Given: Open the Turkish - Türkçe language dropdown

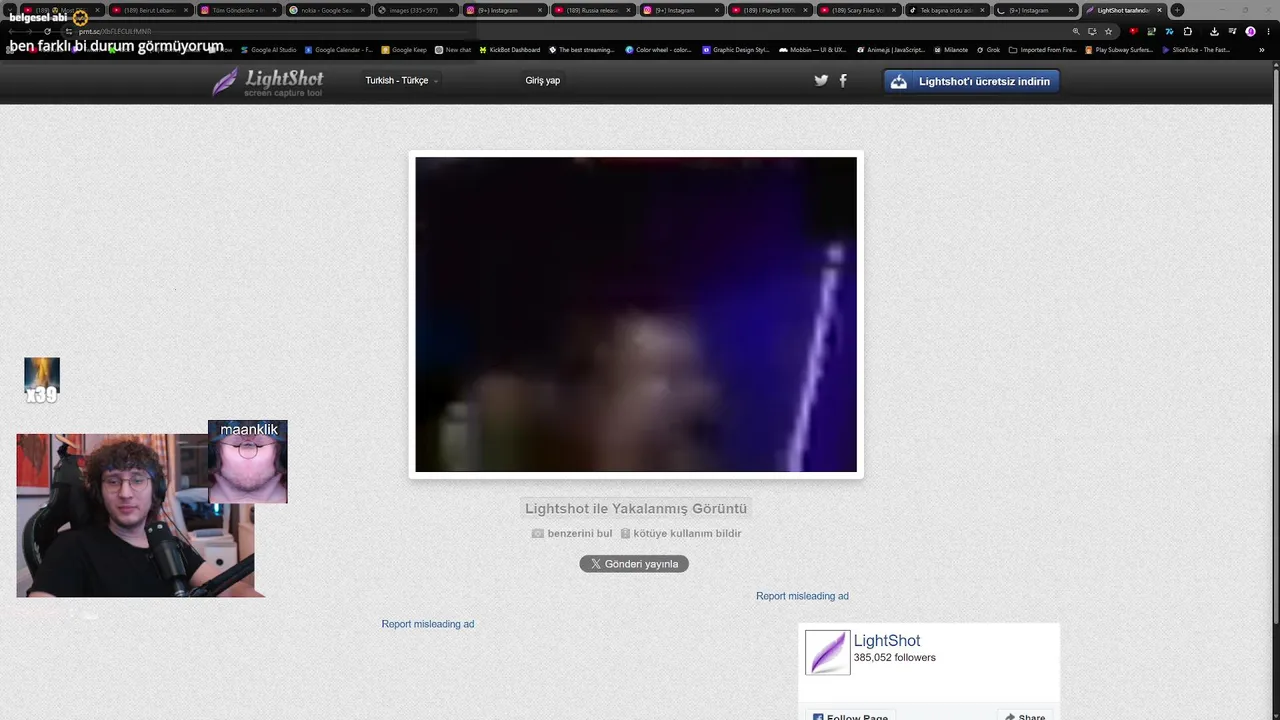Looking at the screenshot, I should [401, 81].
